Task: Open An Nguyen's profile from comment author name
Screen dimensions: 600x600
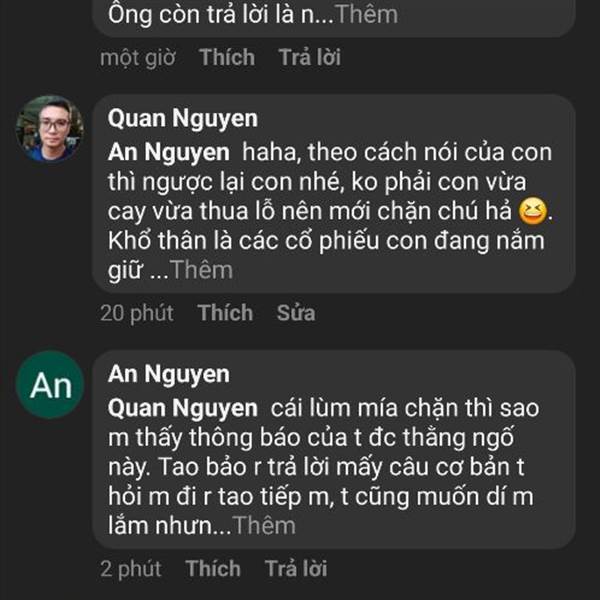Action: tap(168, 375)
